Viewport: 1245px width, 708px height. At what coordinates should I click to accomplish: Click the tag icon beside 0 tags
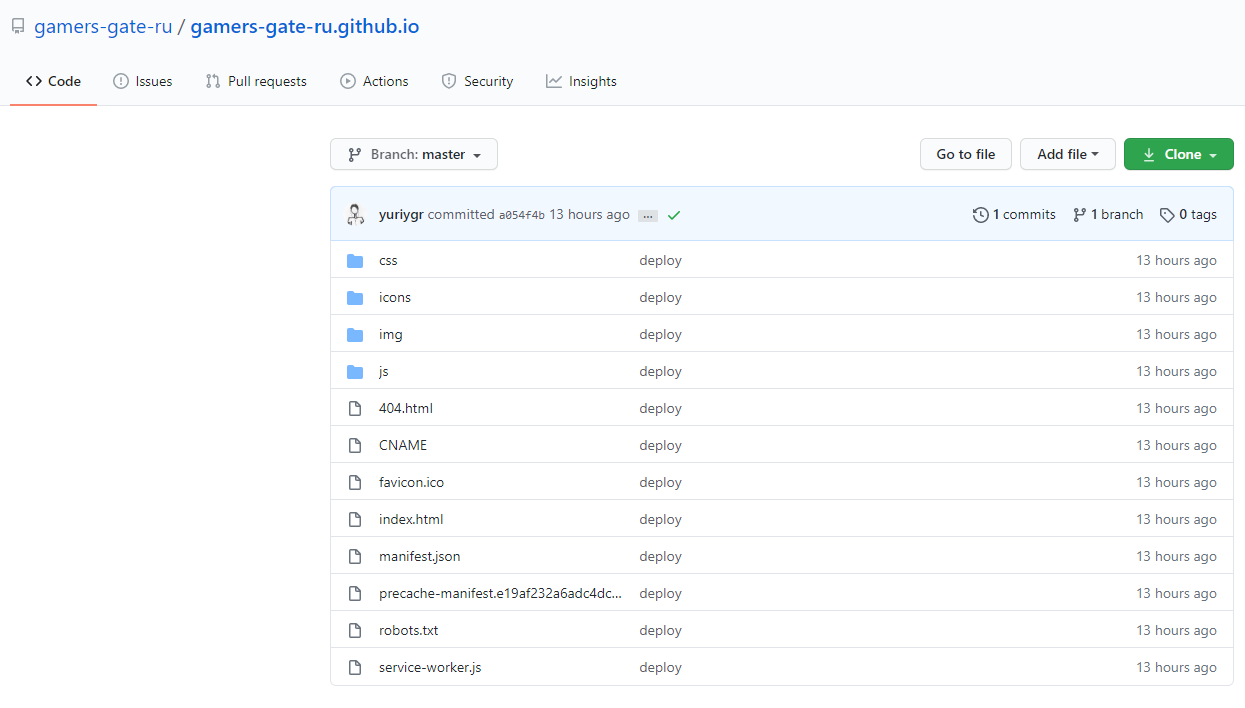point(1167,215)
